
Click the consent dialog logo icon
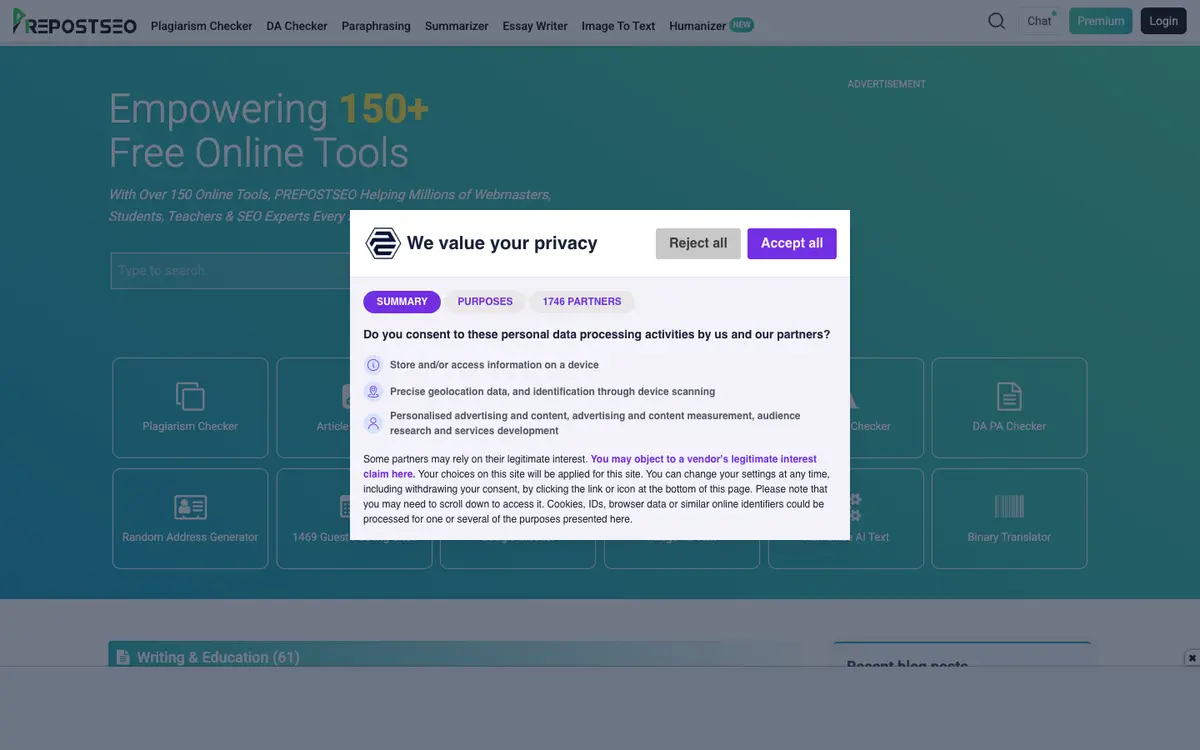(x=382, y=243)
